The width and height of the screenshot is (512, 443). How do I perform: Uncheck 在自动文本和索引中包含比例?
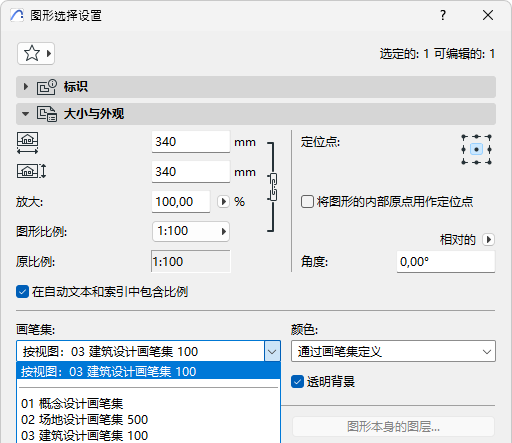point(22,292)
